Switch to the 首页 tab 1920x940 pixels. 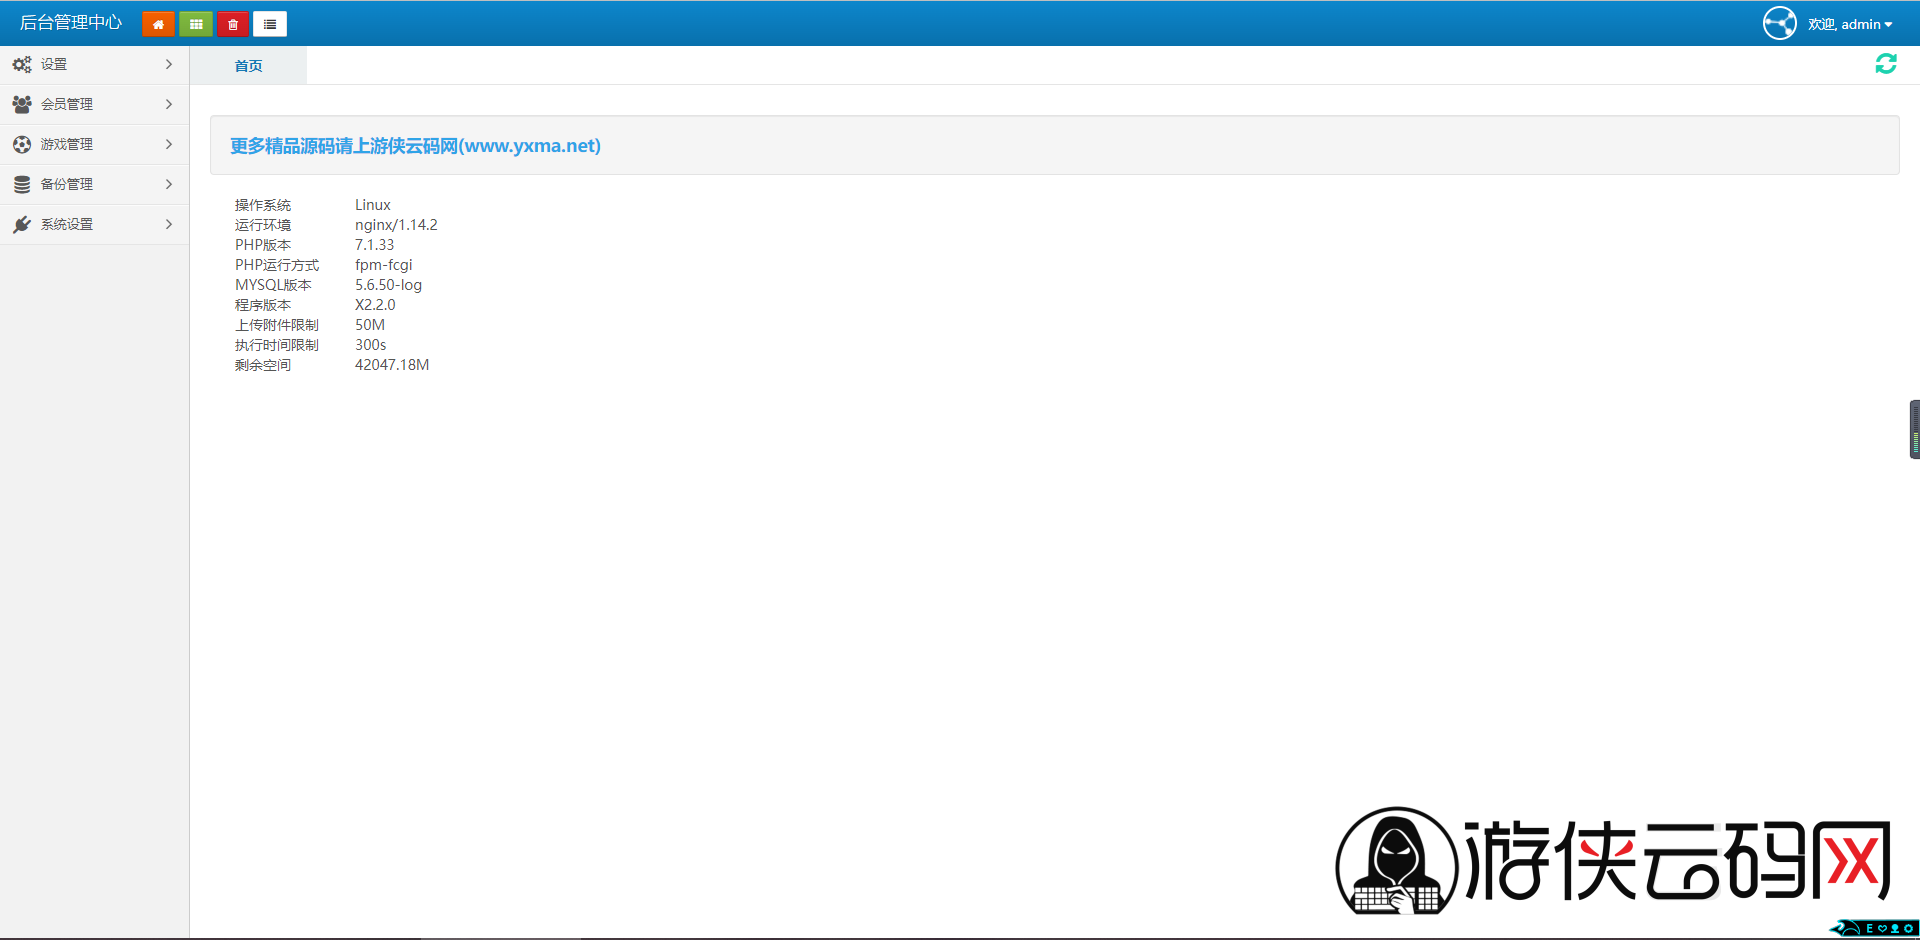point(248,66)
